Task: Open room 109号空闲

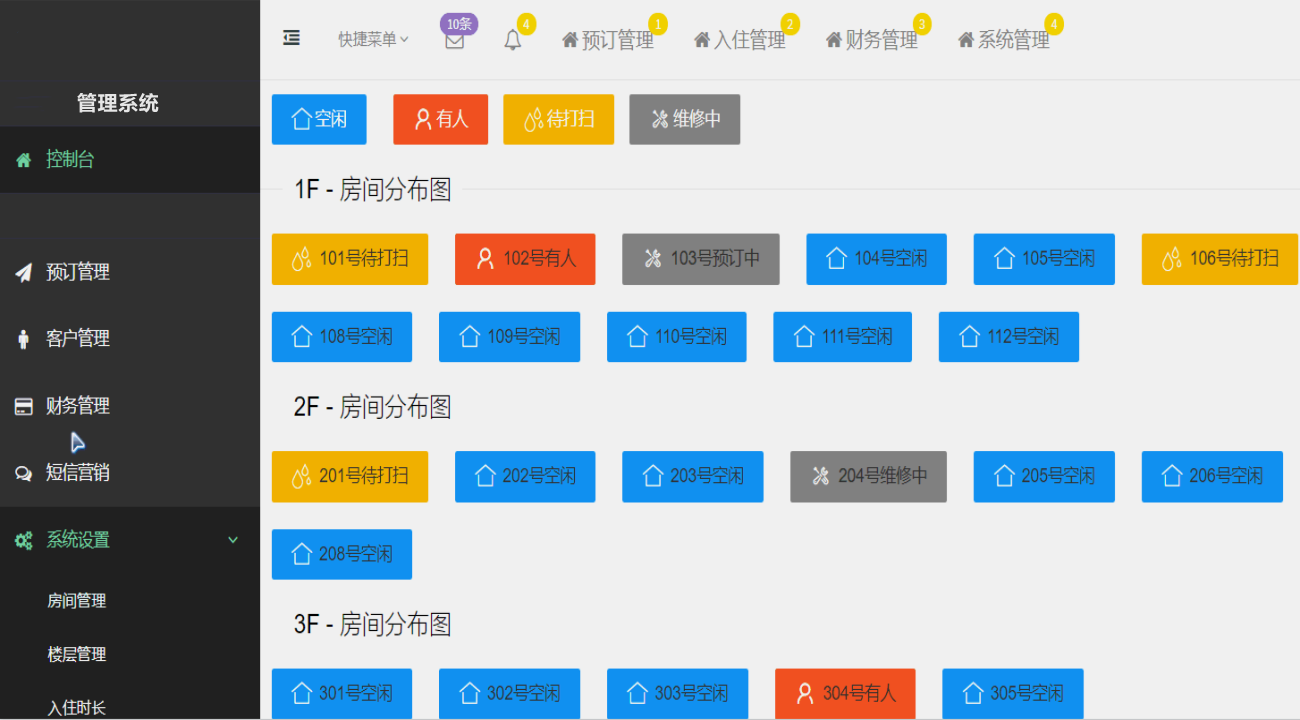Action: pos(509,337)
